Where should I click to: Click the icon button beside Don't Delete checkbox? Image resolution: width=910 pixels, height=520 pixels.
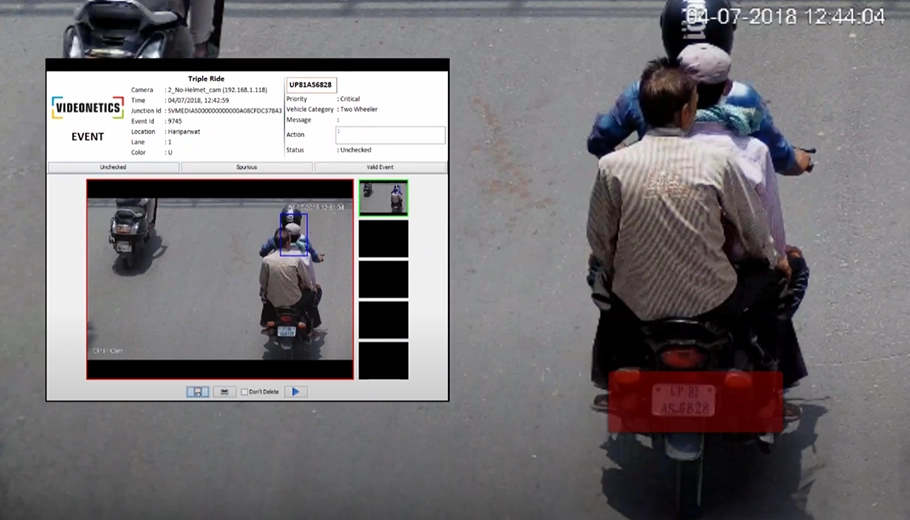[224, 392]
